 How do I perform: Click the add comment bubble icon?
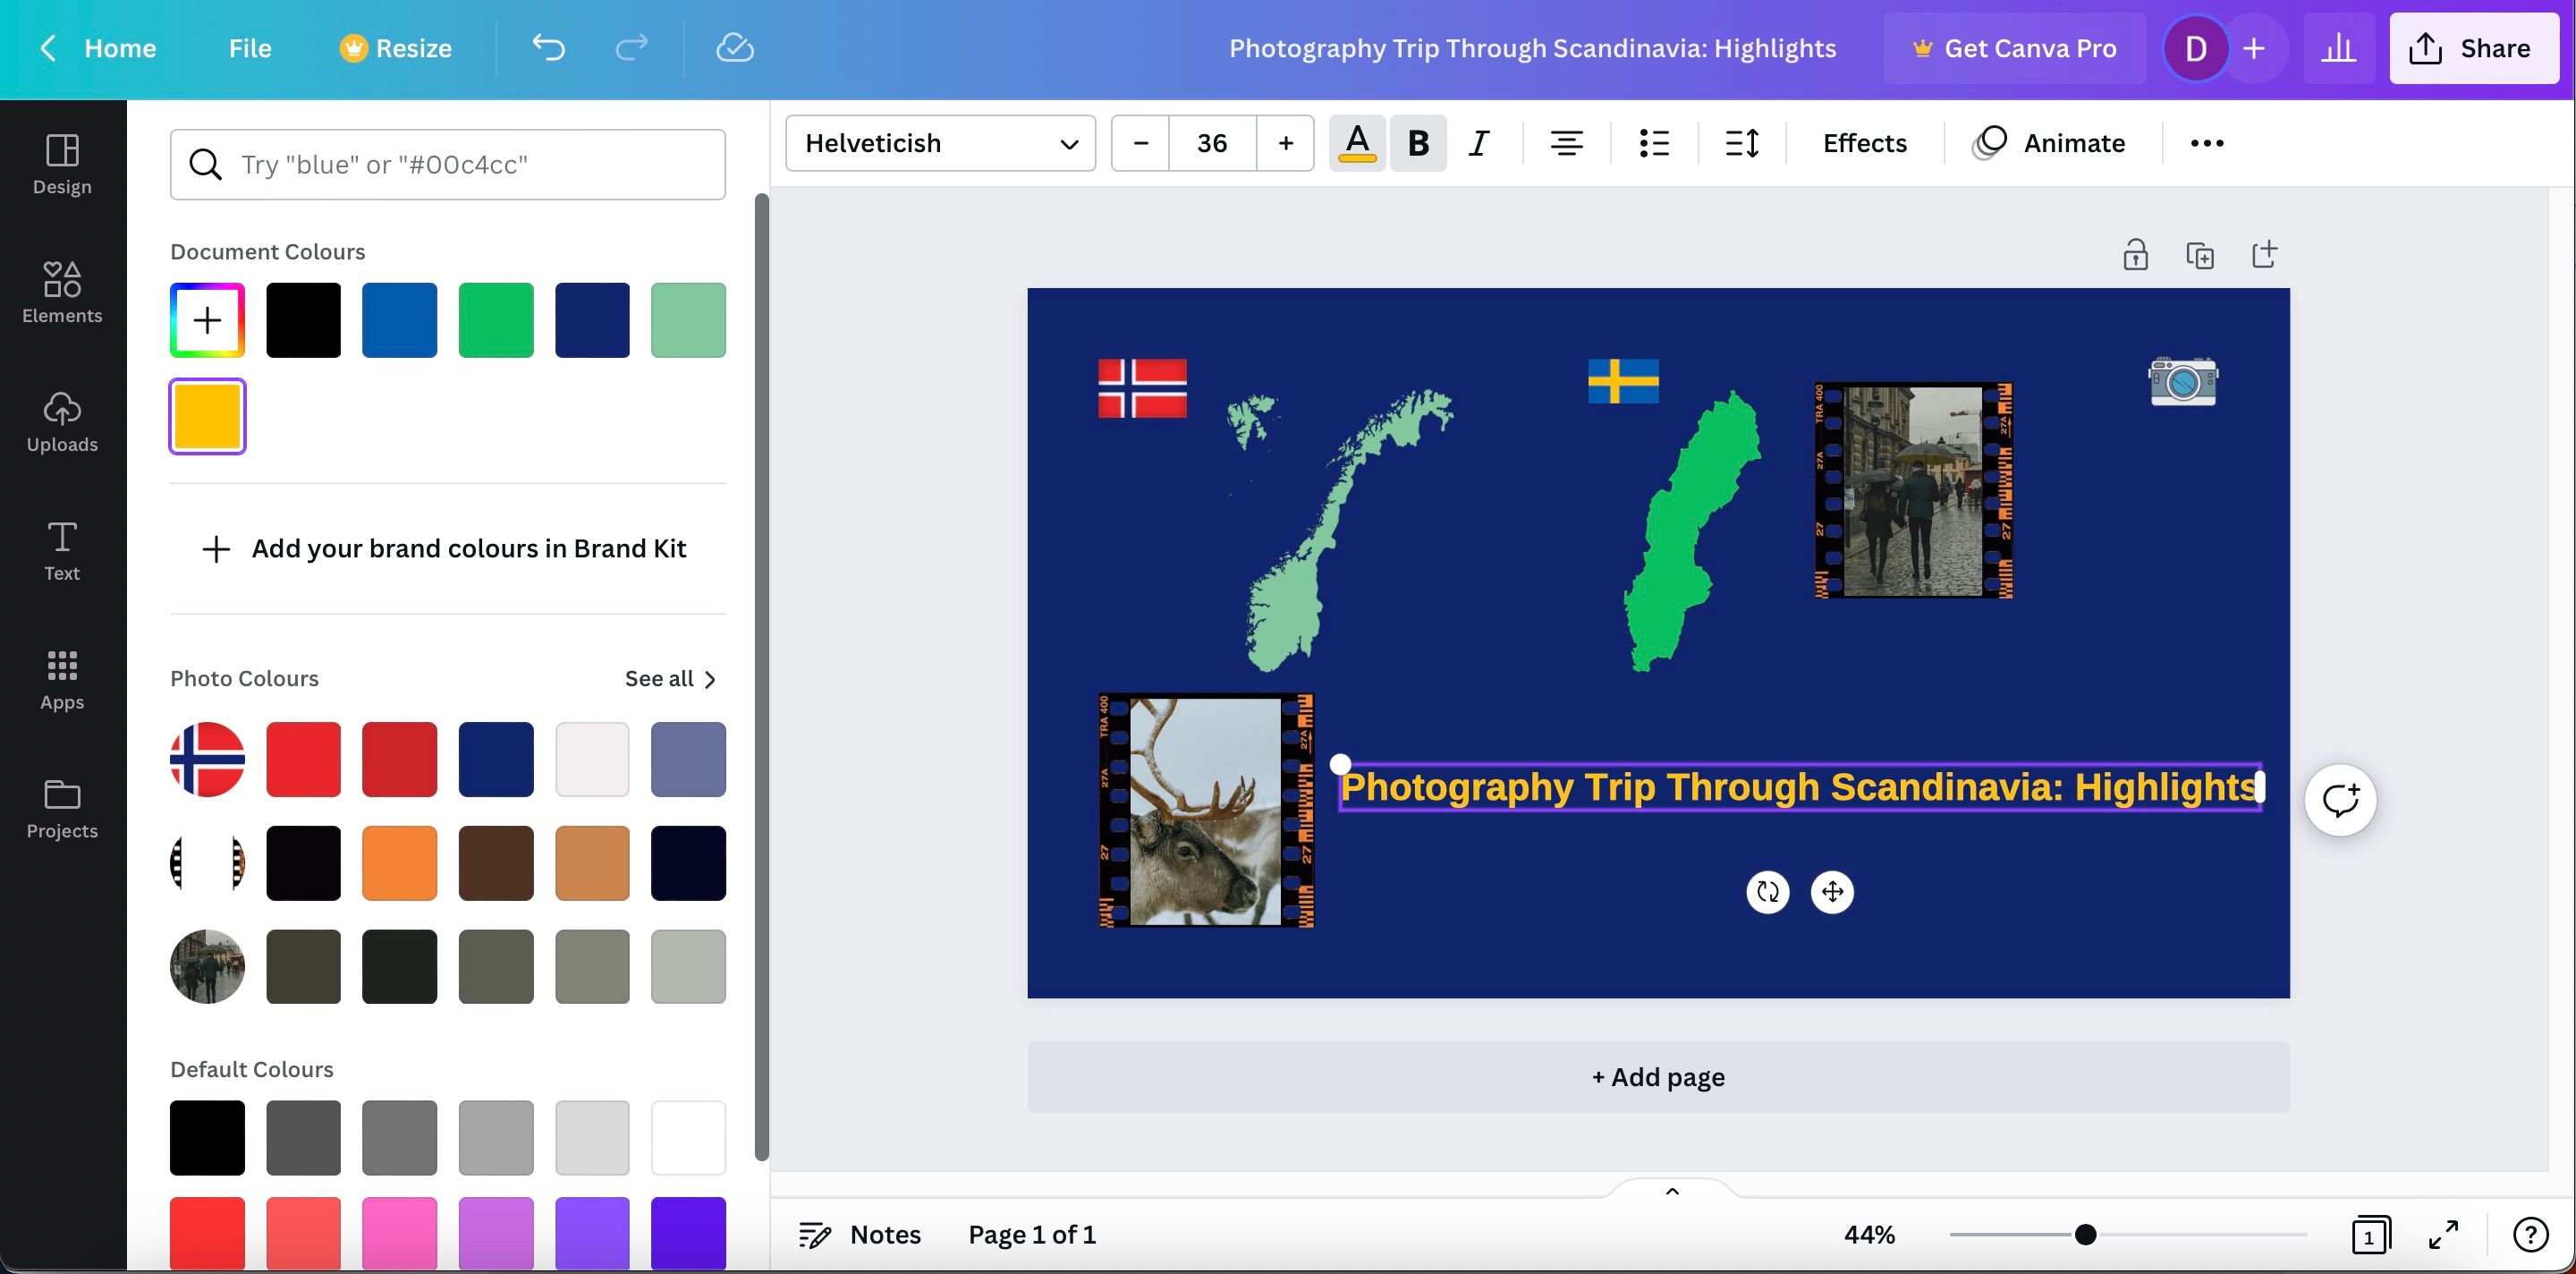click(2340, 800)
